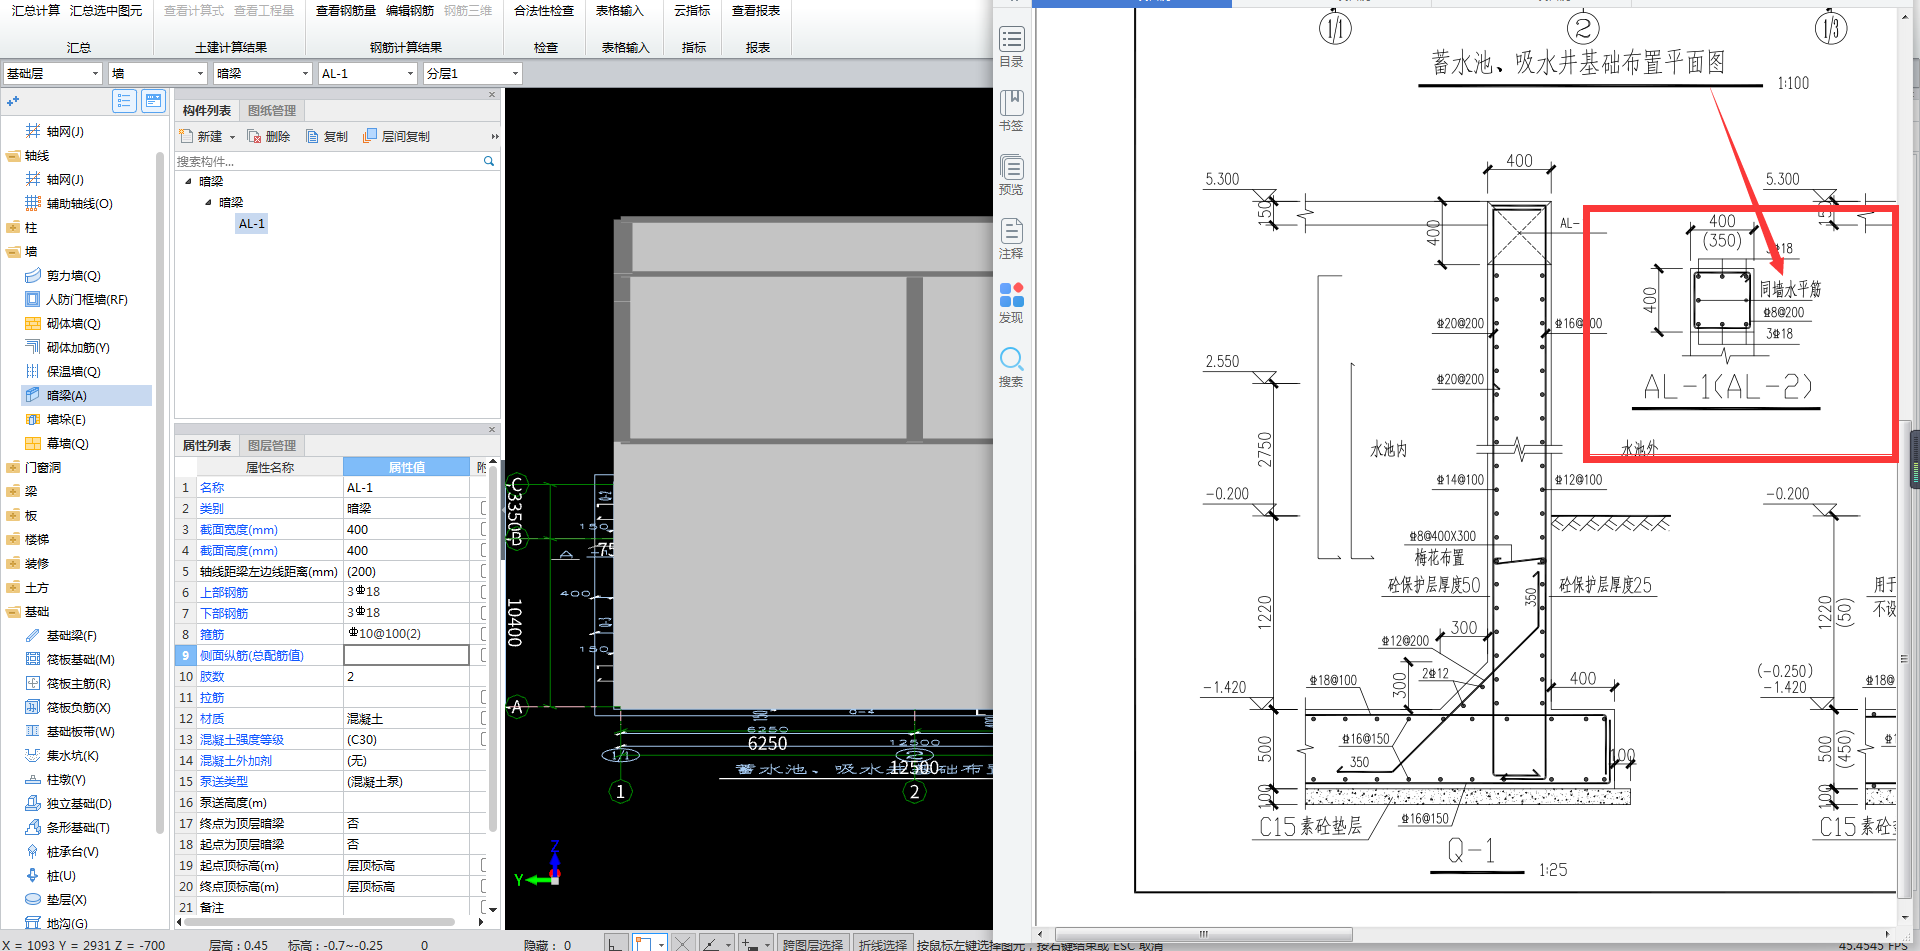Switch navigation tree to panel view icon
This screenshot has height=951, width=1920.
[x=153, y=100]
